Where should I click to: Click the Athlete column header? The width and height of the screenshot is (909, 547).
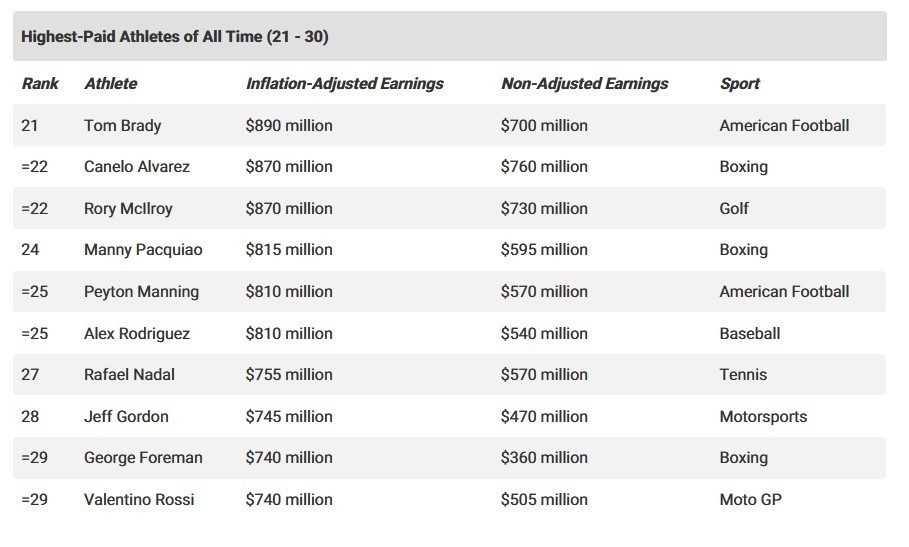[110, 84]
